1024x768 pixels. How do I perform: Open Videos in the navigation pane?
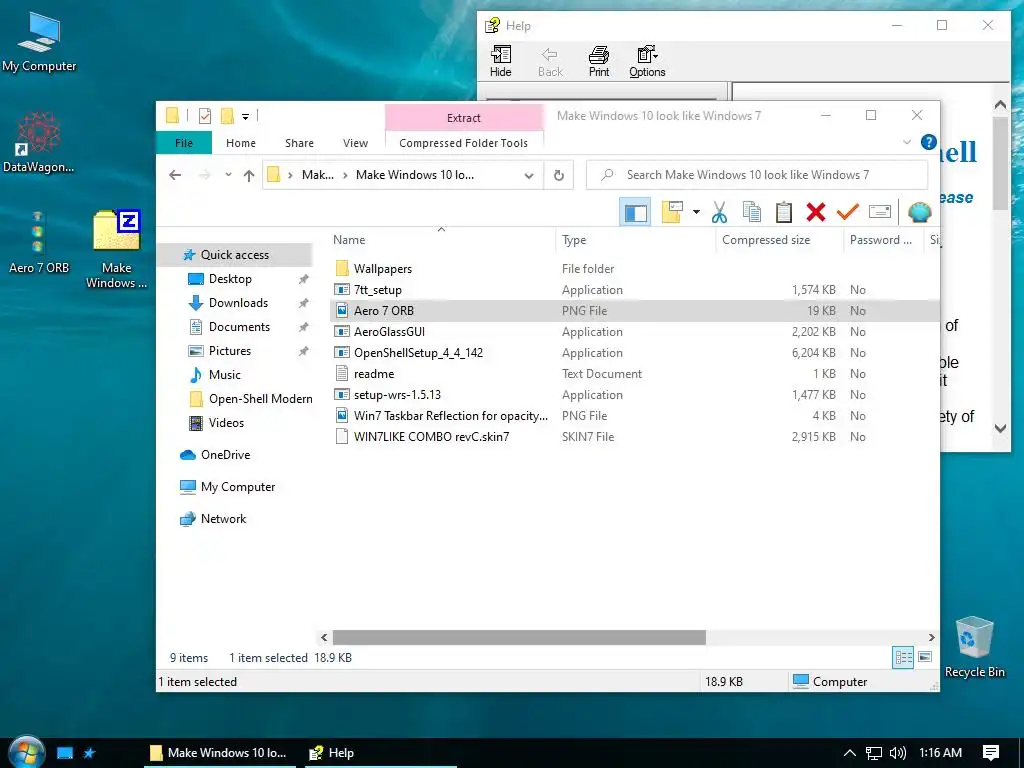point(226,423)
